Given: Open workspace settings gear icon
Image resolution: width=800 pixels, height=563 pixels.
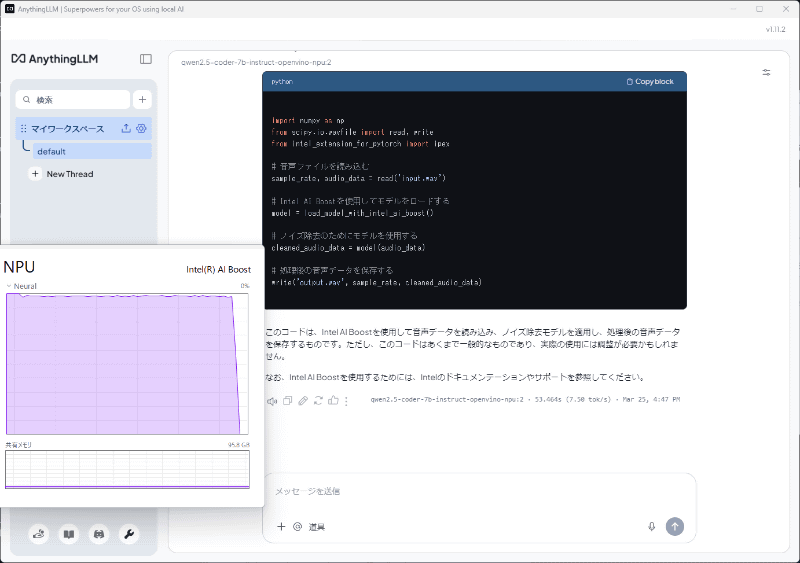Looking at the screenshot, I should click(x=141, y=129).
